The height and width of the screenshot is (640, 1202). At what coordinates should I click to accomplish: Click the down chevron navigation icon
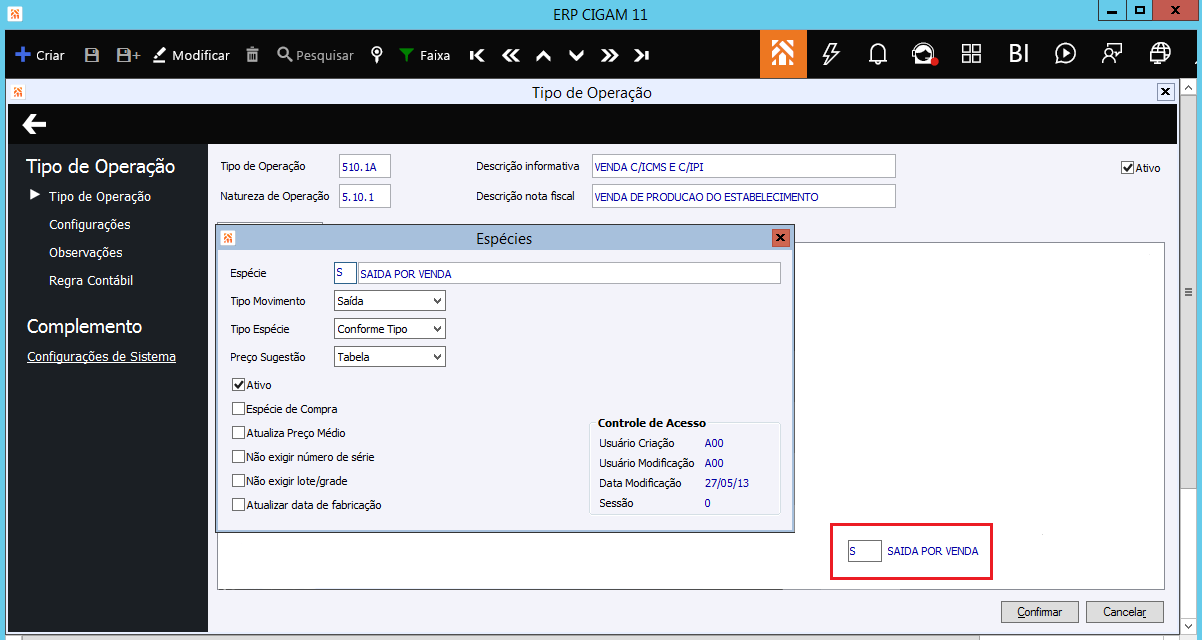[576, 55]
